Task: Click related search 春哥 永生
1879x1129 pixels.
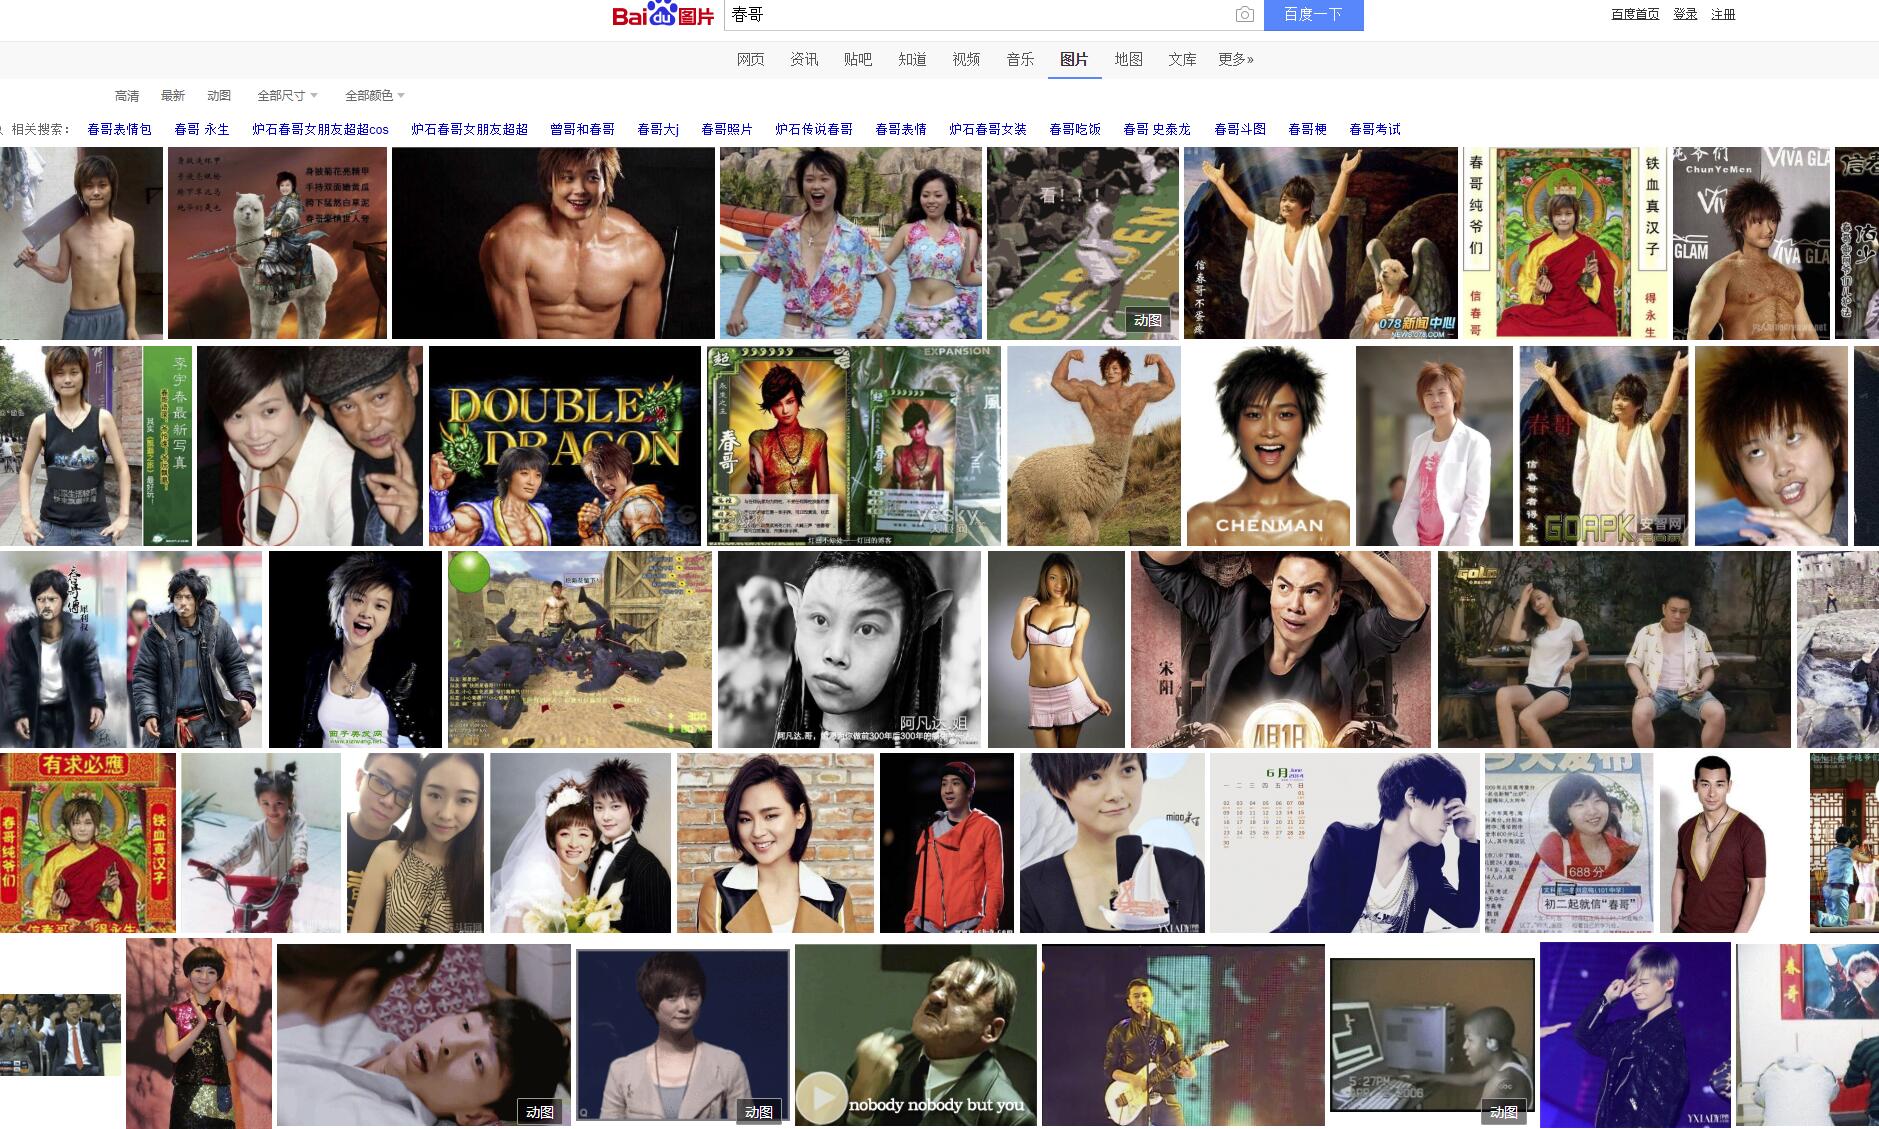Action: click(x=202, y=129)
